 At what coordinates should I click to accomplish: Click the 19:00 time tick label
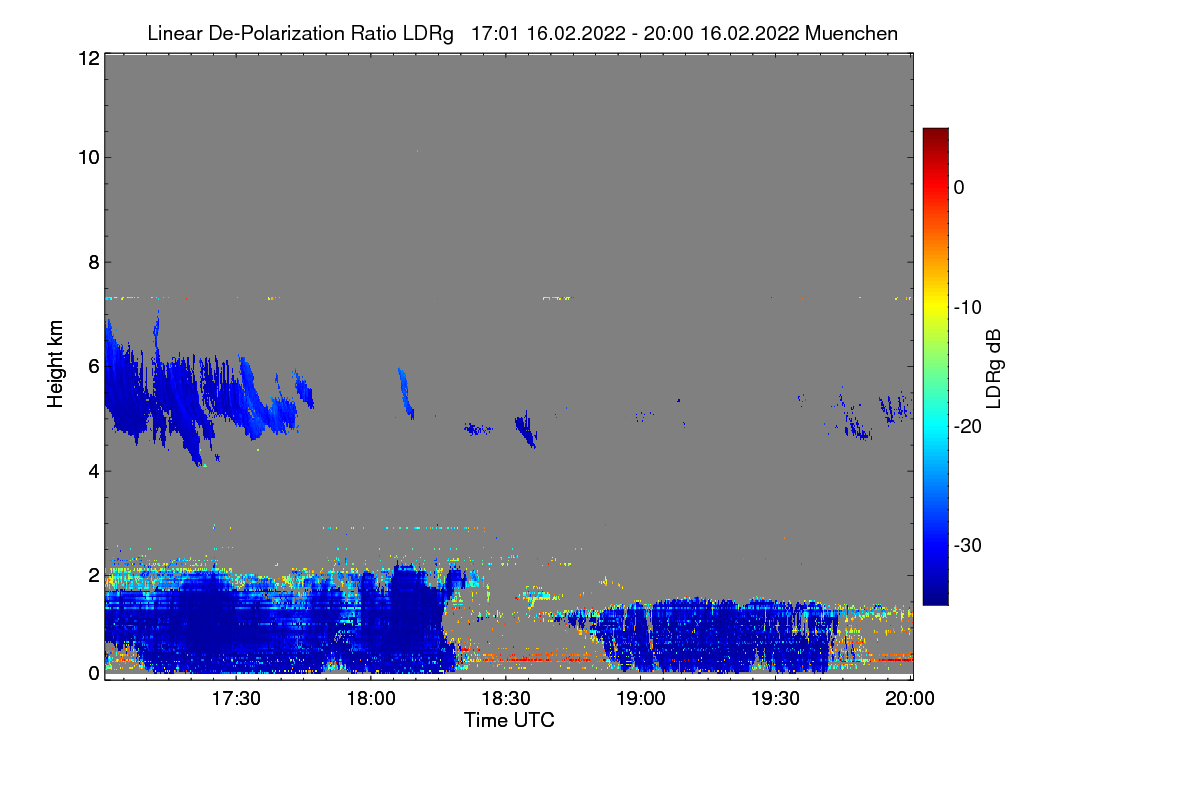pos(642,699)
